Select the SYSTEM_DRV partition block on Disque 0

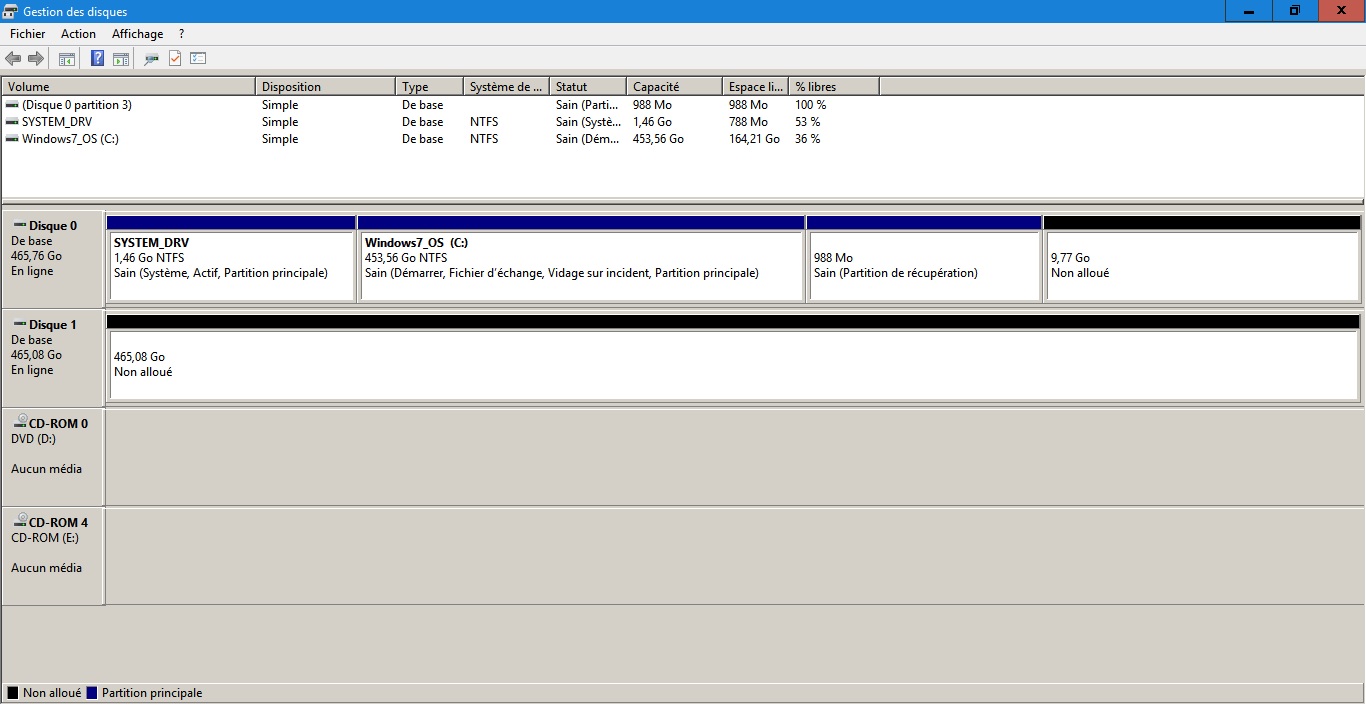pos(231,265)
